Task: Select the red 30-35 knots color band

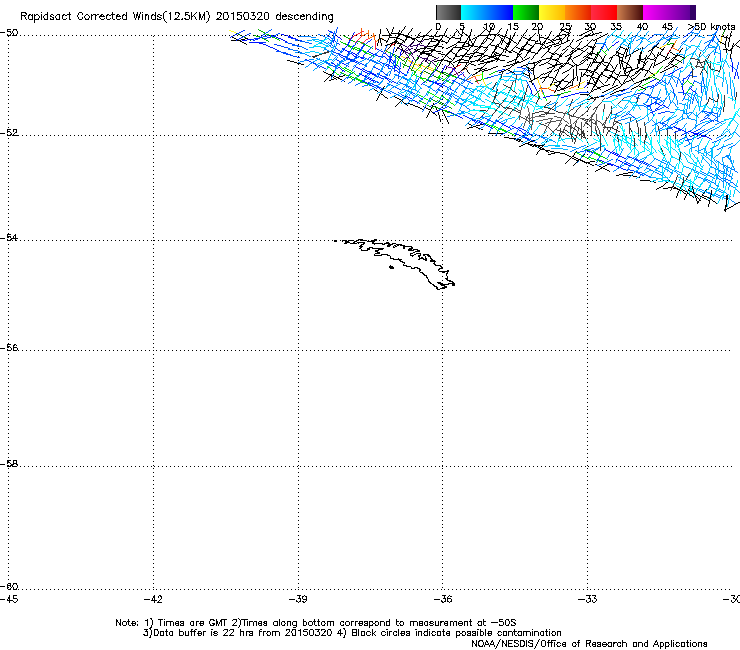Action: [604, 12]
